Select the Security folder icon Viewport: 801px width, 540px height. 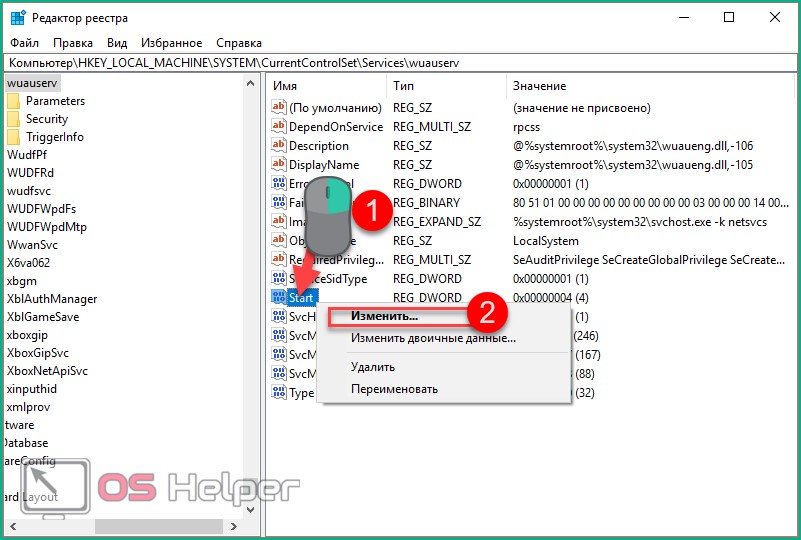coord(13,119)
